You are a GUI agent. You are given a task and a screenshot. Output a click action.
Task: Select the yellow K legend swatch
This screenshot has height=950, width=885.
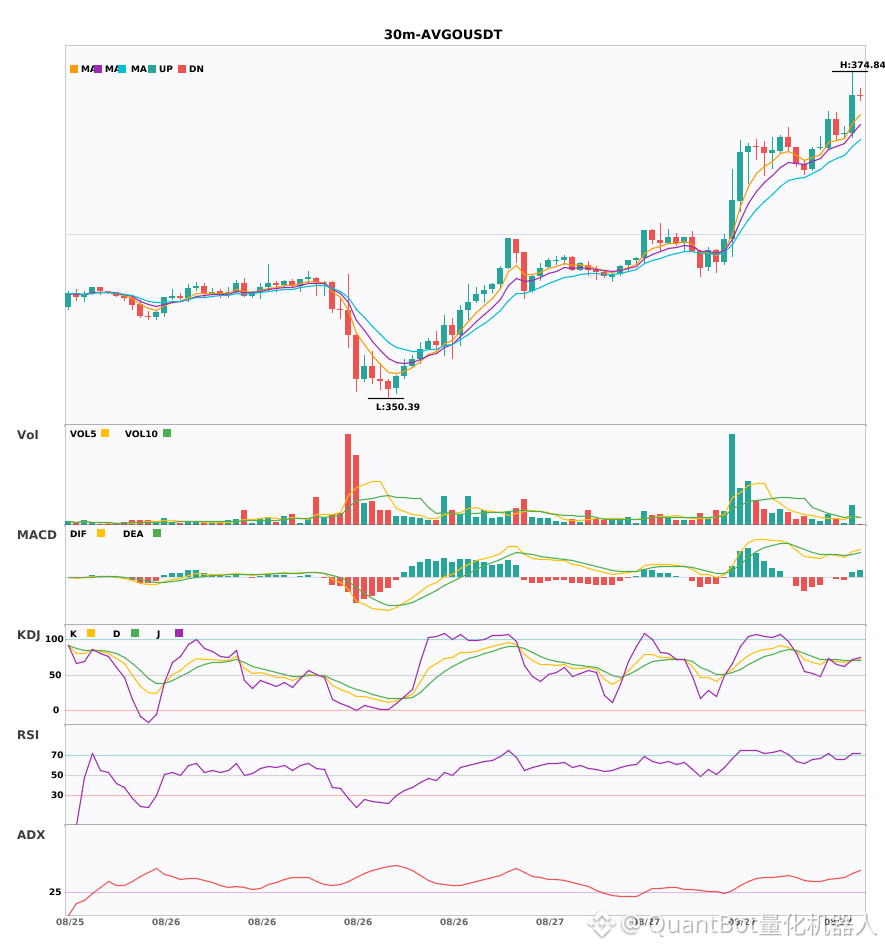[x=91, y=633]
